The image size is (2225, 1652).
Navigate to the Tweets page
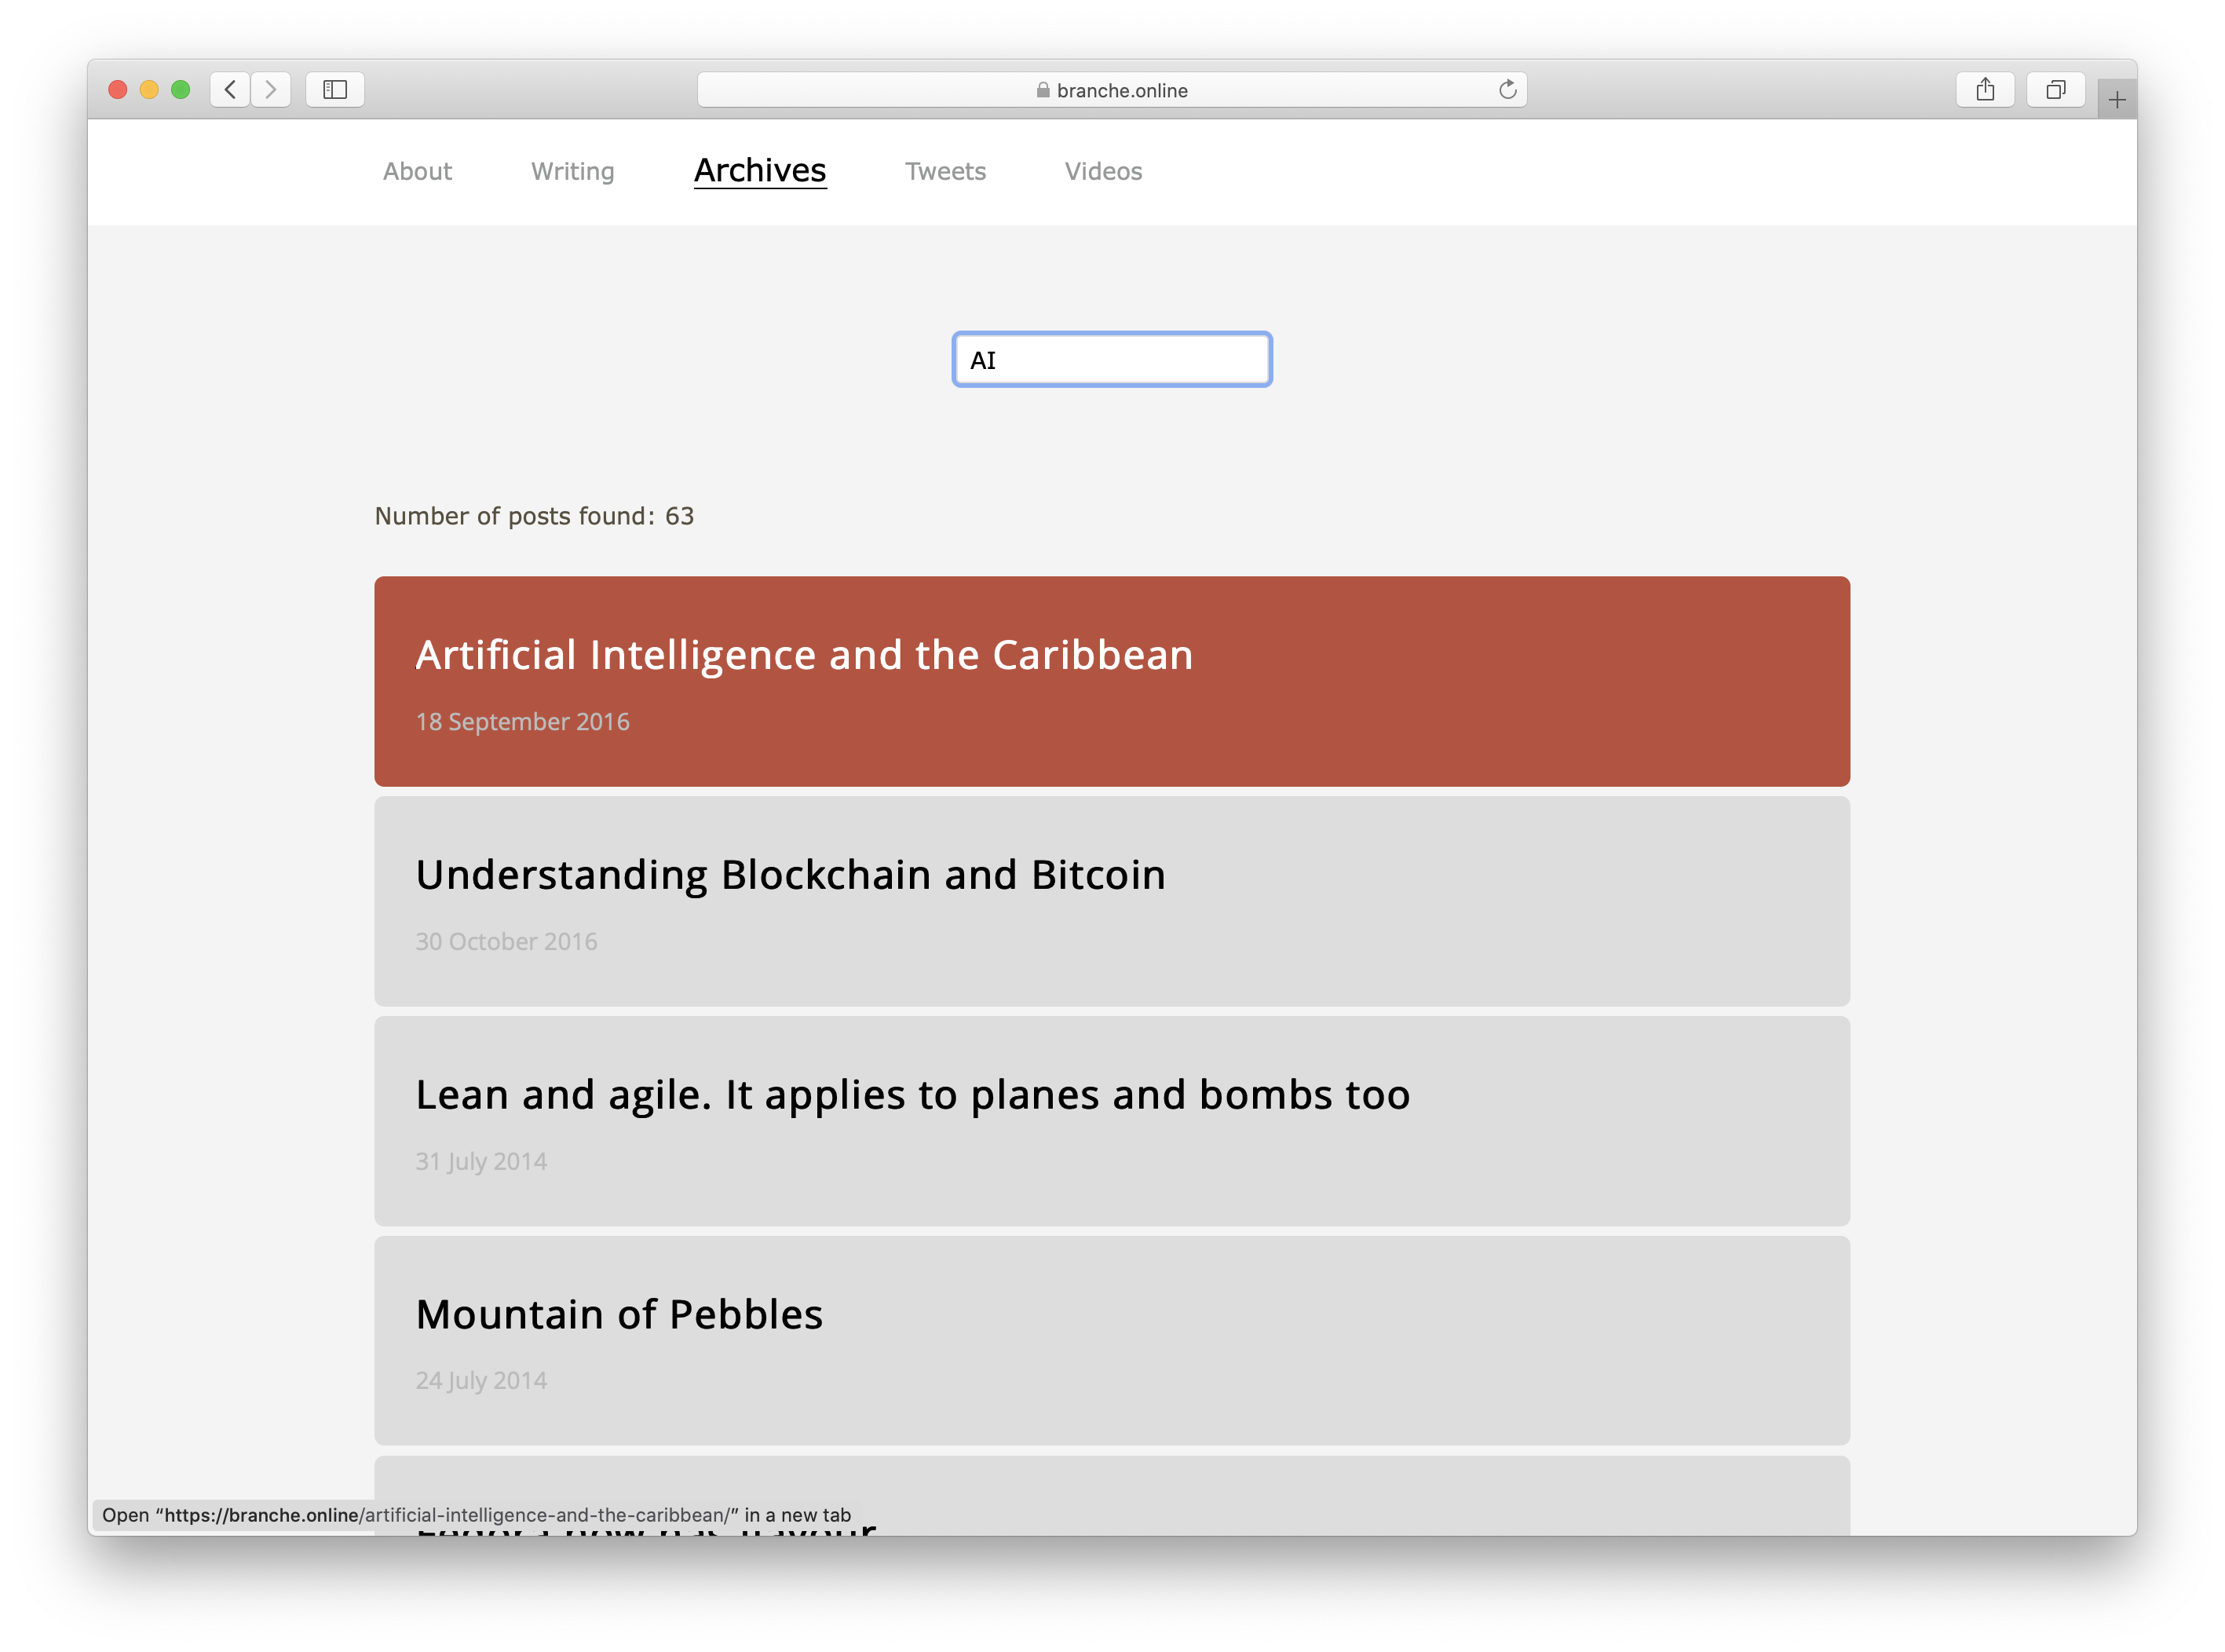point(945,172)
